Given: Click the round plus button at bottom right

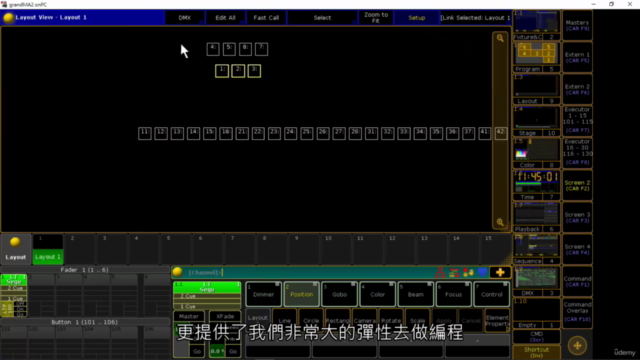Looking at the screenshot, I should point(577,346).
